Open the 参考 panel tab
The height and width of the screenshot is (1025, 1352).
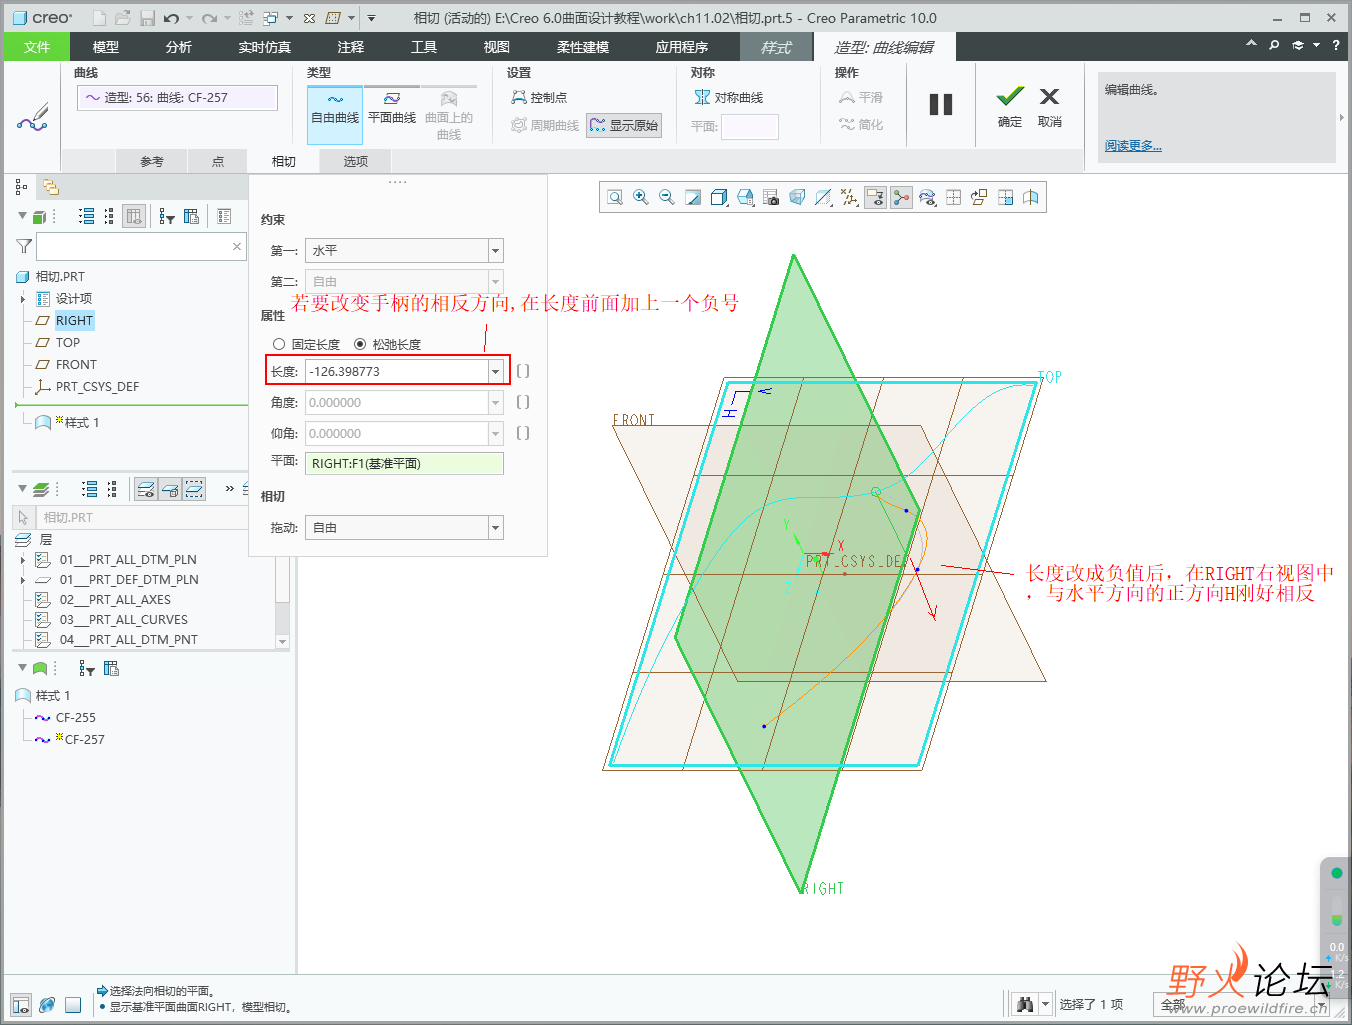coord(151,161)
